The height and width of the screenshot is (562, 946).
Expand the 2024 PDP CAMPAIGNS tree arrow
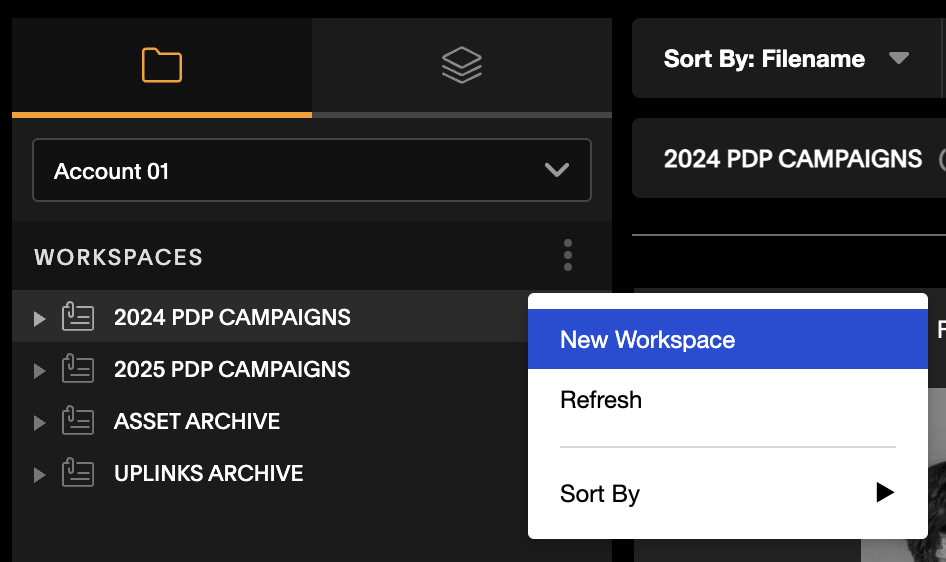pyautogui.click(x=39, y=318)
